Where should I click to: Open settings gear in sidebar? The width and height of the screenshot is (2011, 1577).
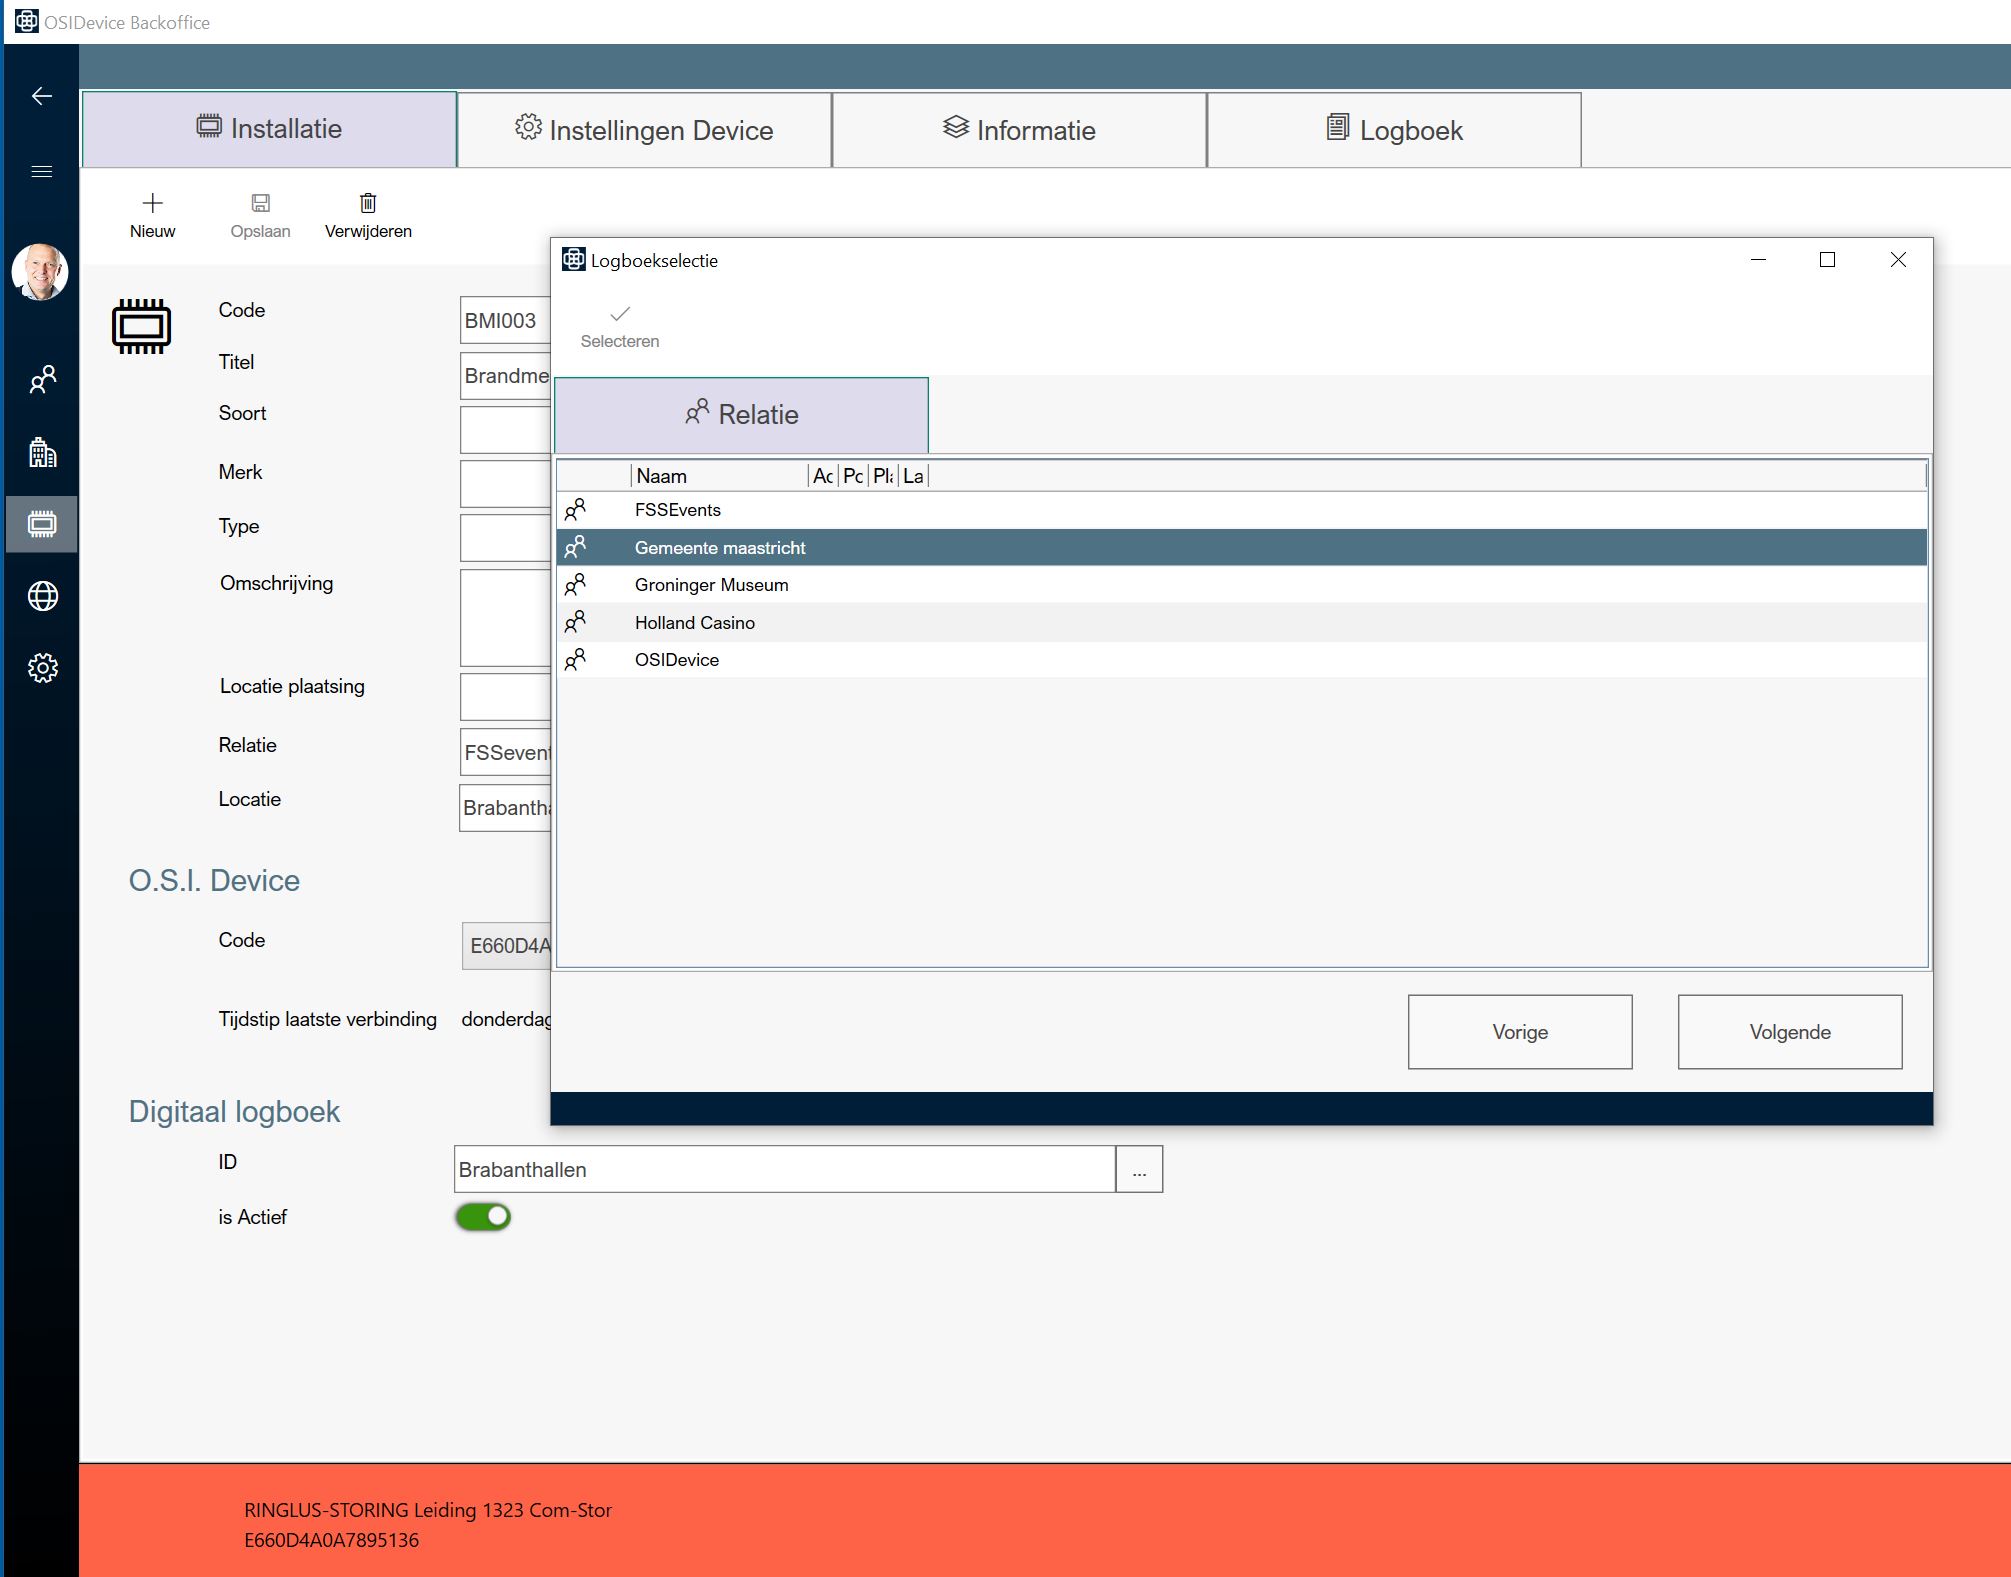point(42,668)
